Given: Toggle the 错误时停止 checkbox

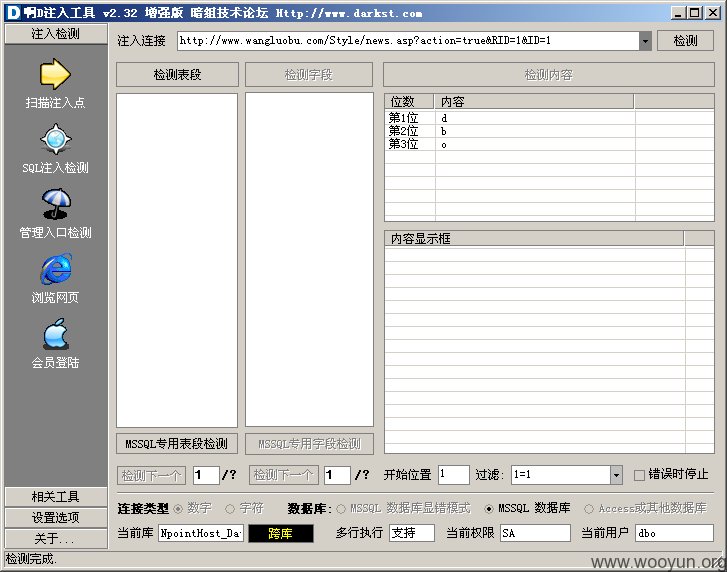Looking at the screenshot, I should click(x=639, y=475).
